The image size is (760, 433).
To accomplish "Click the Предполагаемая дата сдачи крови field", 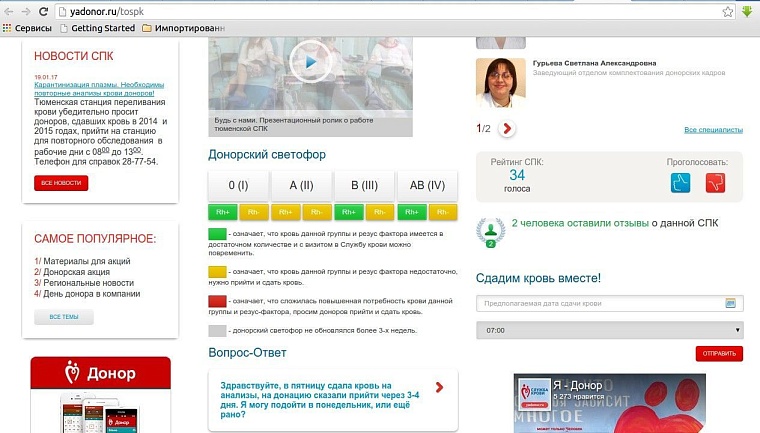I will [610, 303].
